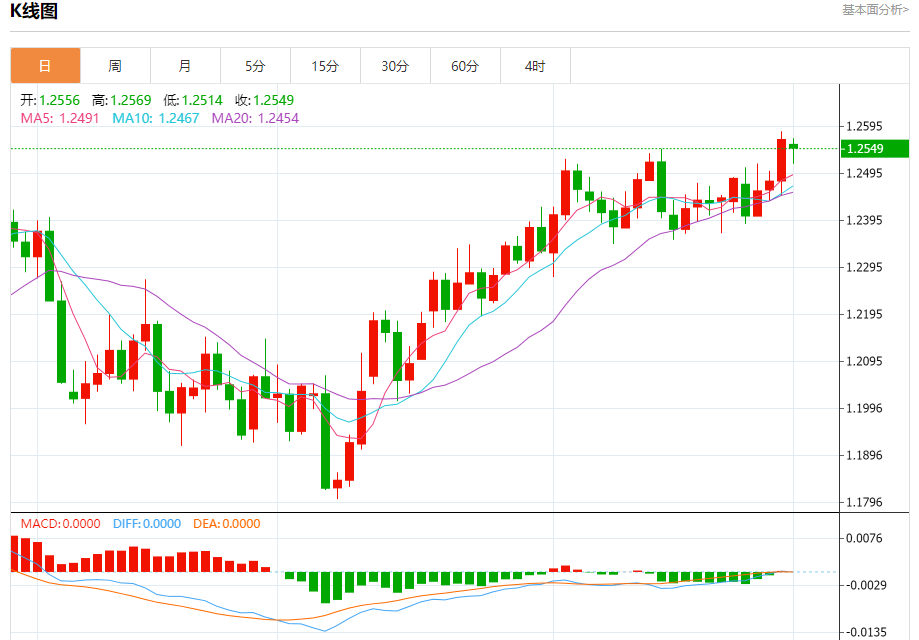The image size is (919, 640).
Task: Open the 30分 timeframe tab
Action: pos(395,66)
